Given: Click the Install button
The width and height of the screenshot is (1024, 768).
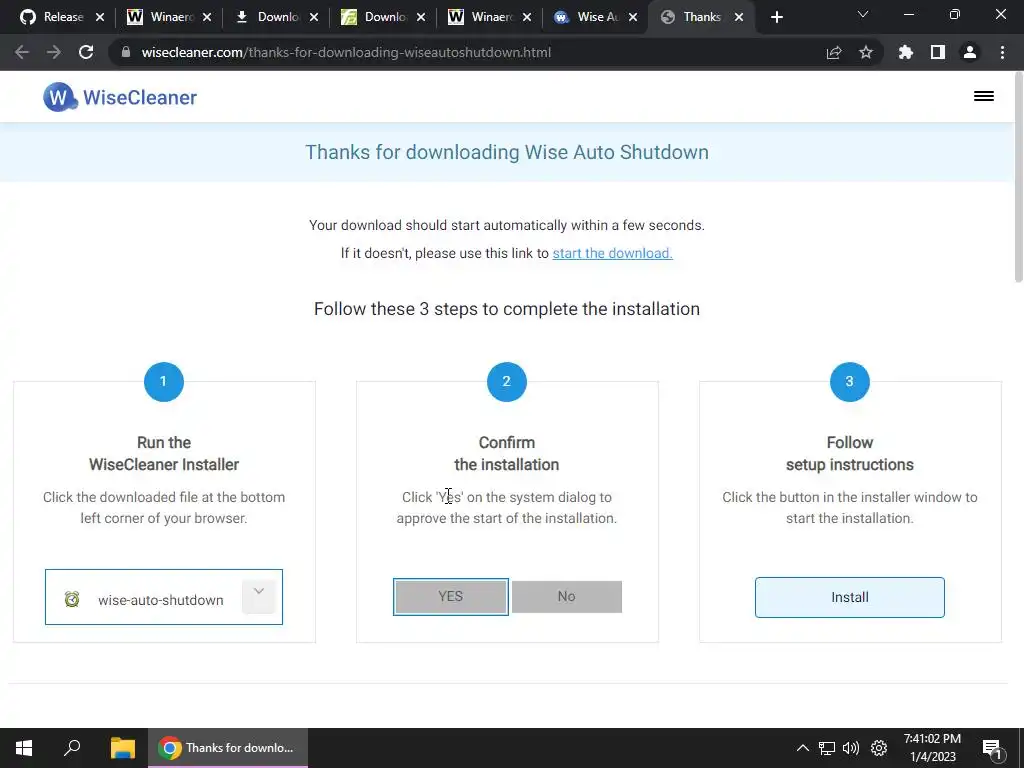Looking at the screenshot, I should coord(850,597).
